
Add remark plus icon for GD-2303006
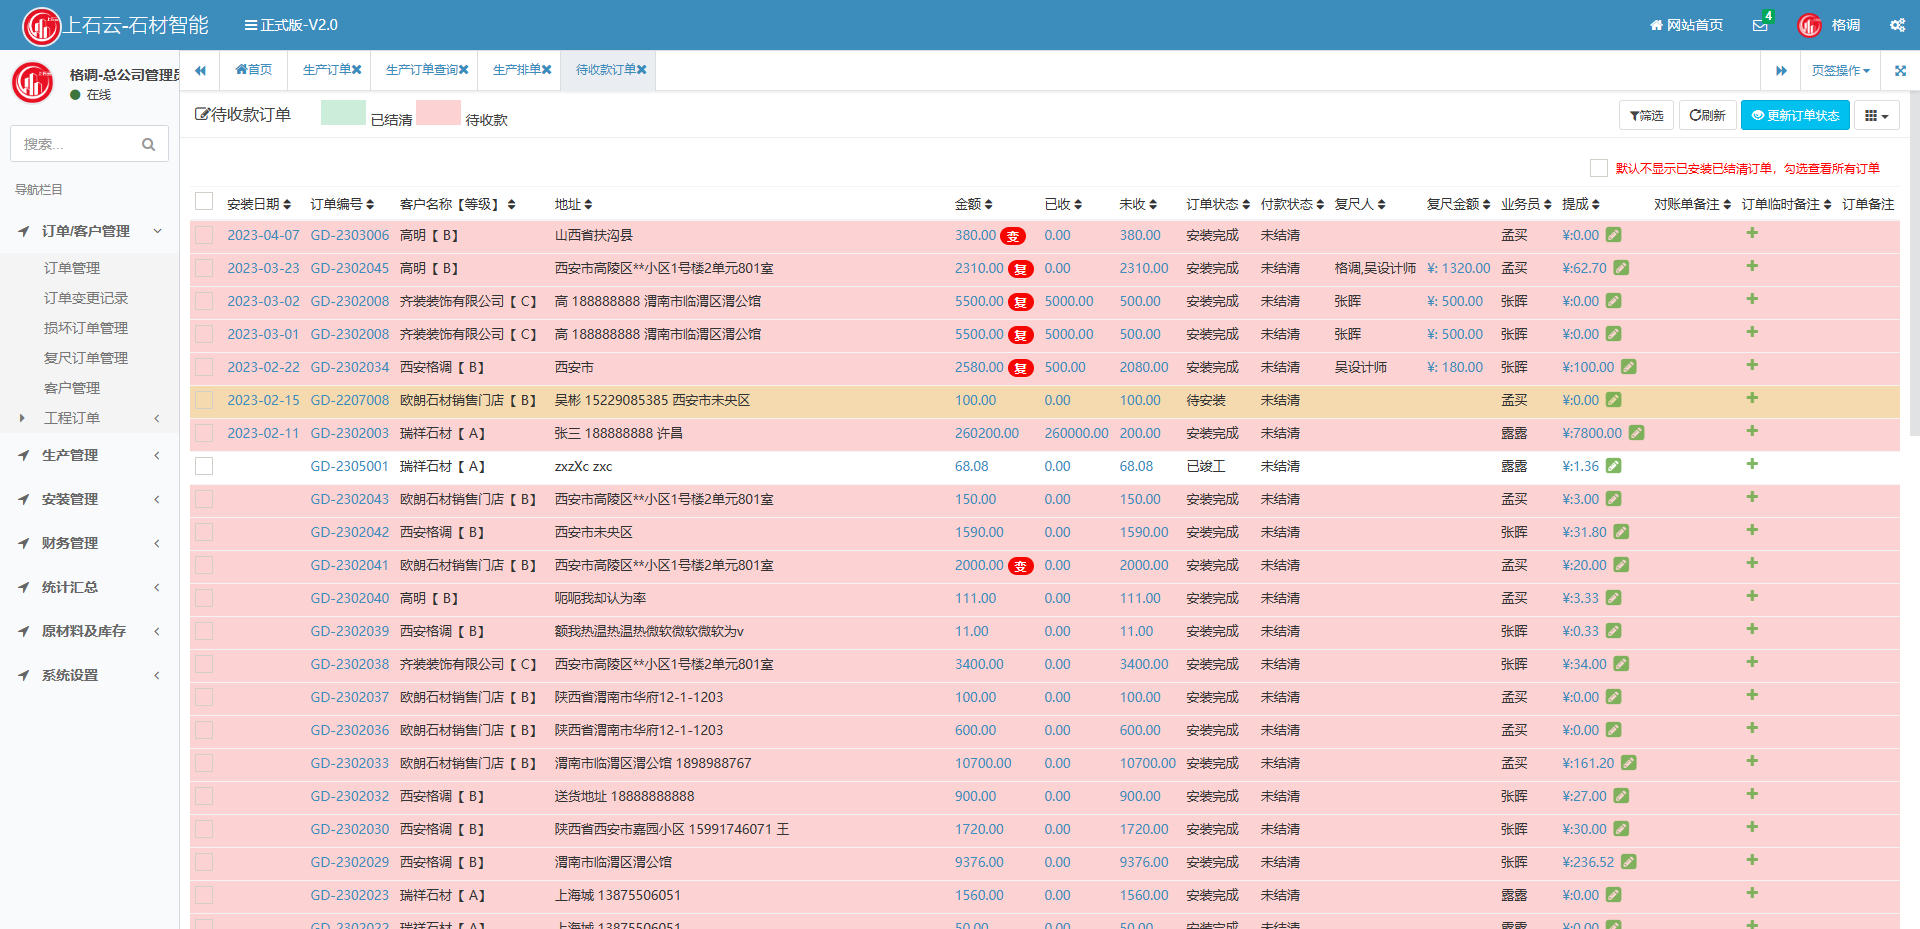coord(1752,233)
